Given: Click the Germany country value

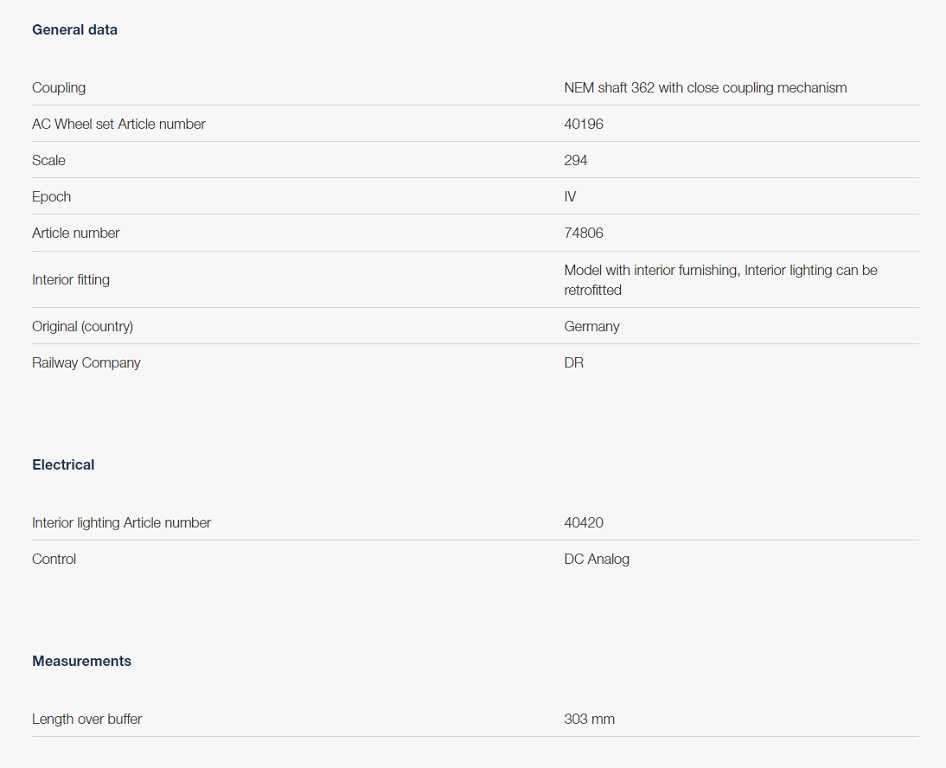Looking at the screenshot, I should click(x=592, y=327).
